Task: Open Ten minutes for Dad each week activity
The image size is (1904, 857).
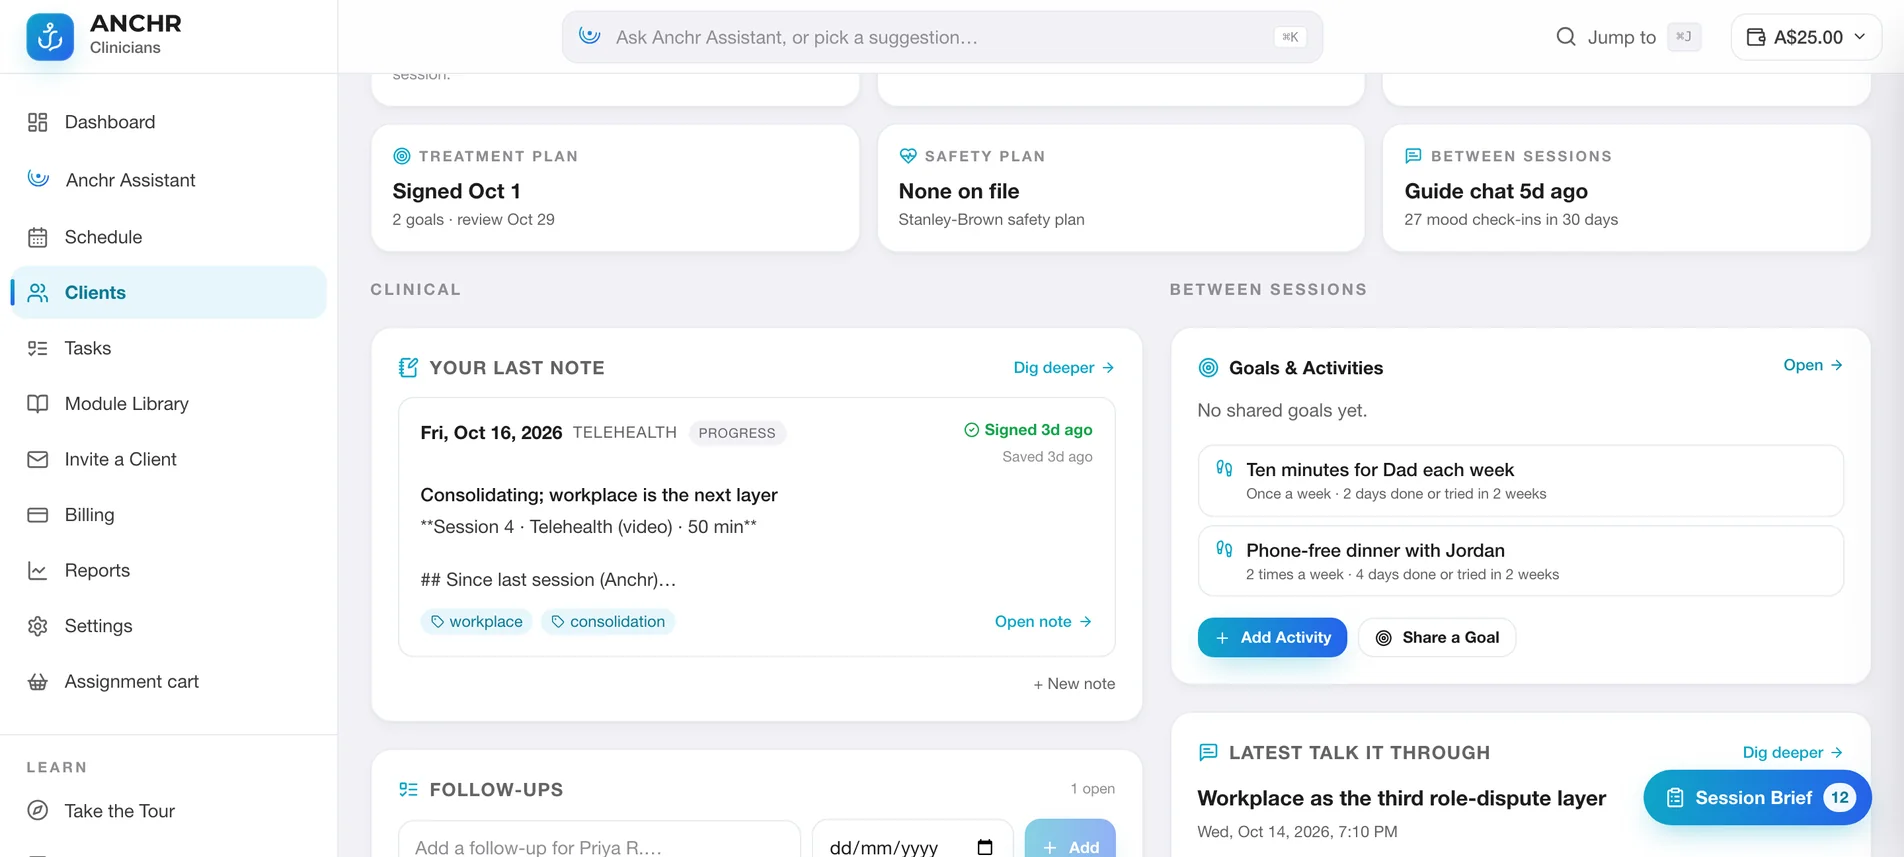Action: 1520,481
